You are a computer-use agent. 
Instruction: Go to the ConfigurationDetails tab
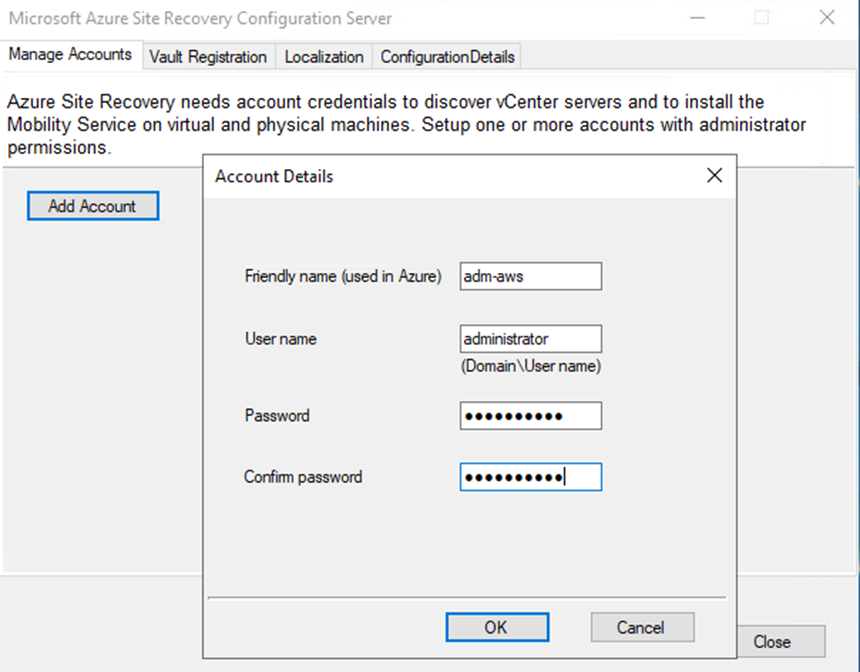tap(447, 57)
